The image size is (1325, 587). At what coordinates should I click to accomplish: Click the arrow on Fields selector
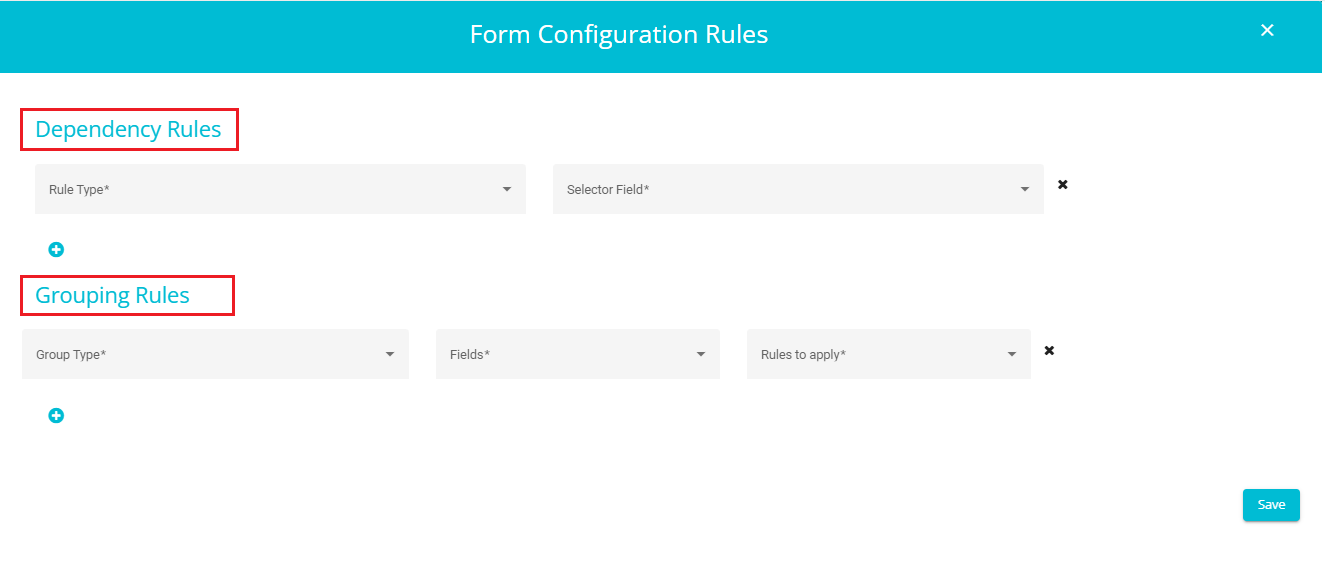click(x=701, y=354)
